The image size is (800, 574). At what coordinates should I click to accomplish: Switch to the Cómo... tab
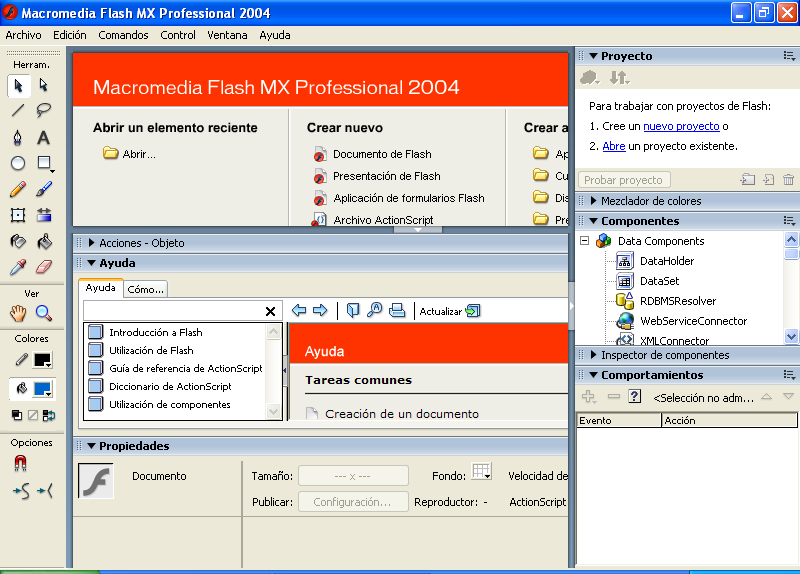tap(146, 289)
